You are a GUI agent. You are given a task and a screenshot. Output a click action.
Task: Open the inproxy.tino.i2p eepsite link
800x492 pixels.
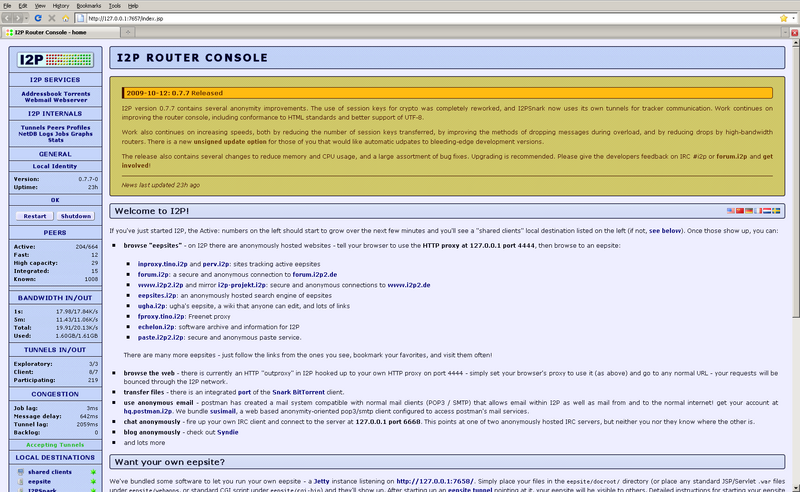point(162,264)
